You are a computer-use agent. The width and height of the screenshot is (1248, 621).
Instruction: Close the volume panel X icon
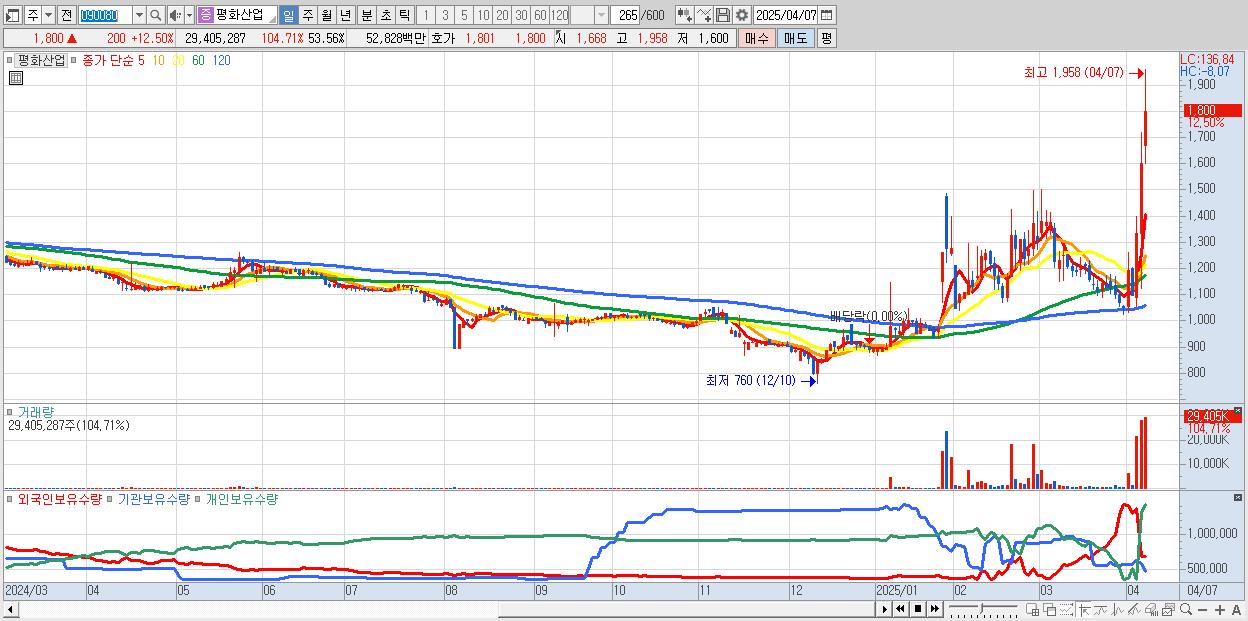(x=1239, y=411)
